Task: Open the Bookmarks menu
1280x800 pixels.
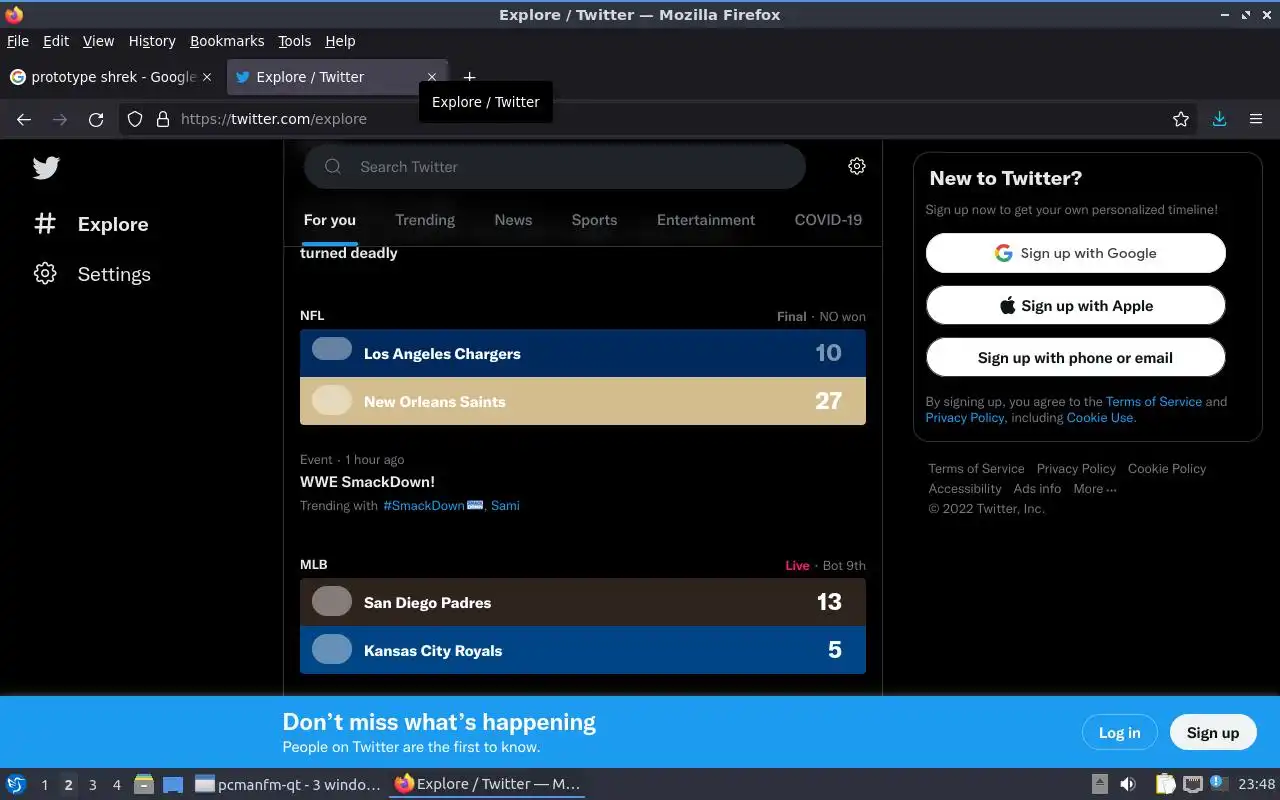Action: pyautogui.click(x=227, y=41)
